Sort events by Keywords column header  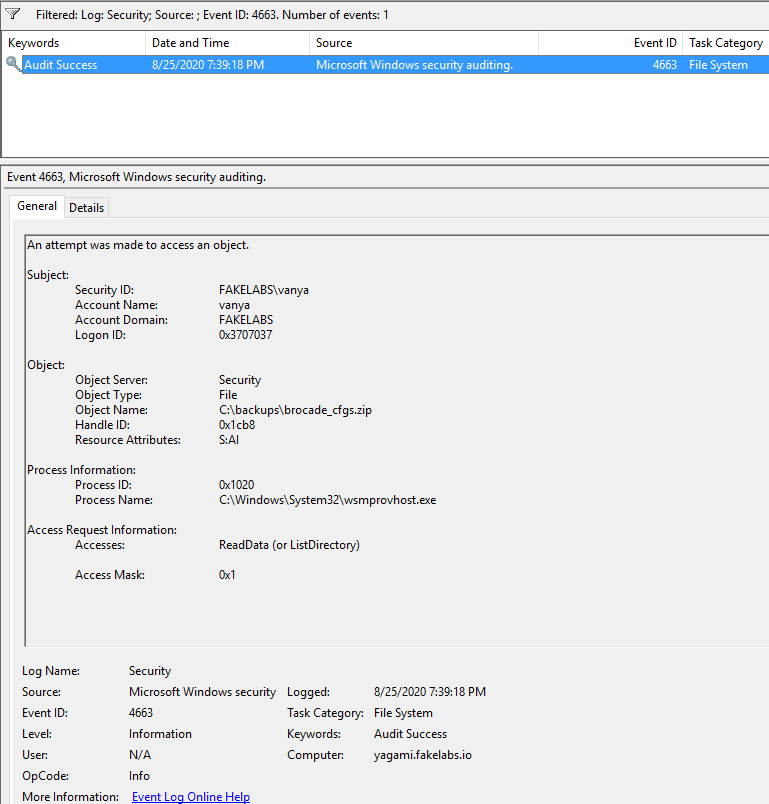point(34,43)
